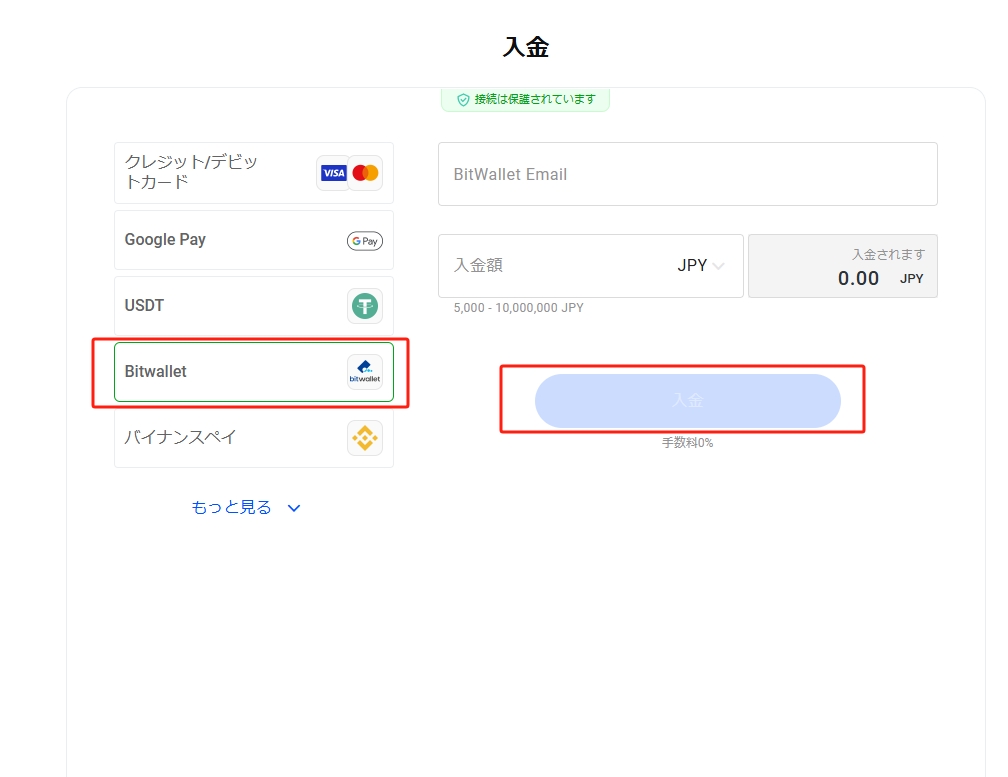
Task: Click the 入金されます 0.00 JPY box
Action: click(x=842, y=266)
